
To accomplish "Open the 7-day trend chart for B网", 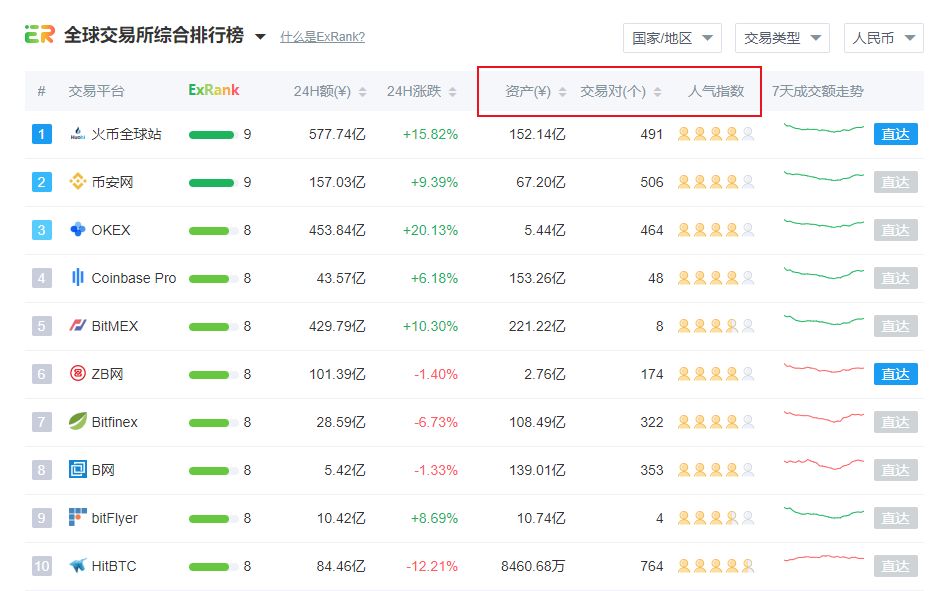I will 824,464.
